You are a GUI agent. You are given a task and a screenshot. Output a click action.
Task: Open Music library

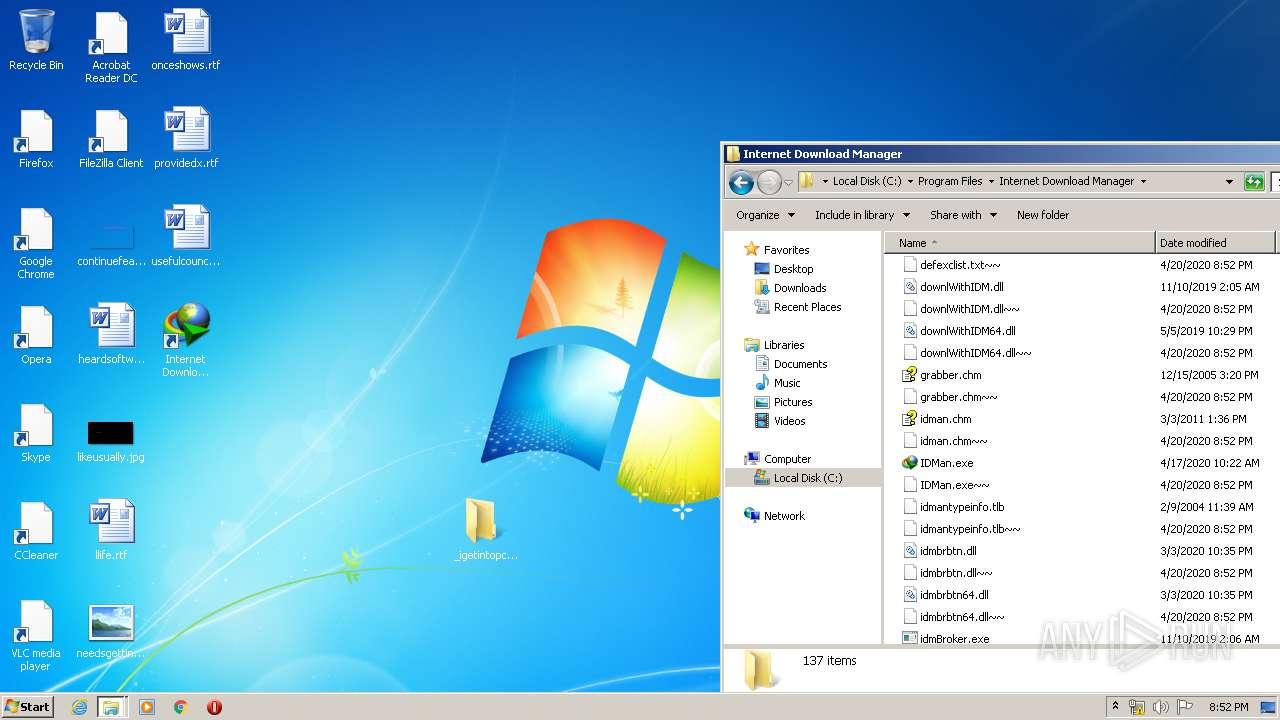click(787, 383)
